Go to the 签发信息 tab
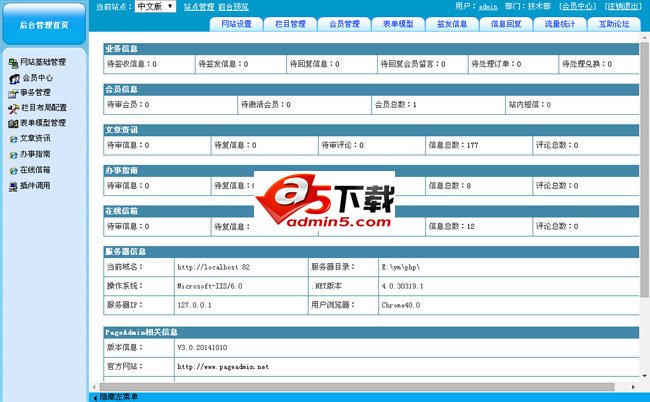The height and width of the screenshot is (402, 650). tap(452, 24)
